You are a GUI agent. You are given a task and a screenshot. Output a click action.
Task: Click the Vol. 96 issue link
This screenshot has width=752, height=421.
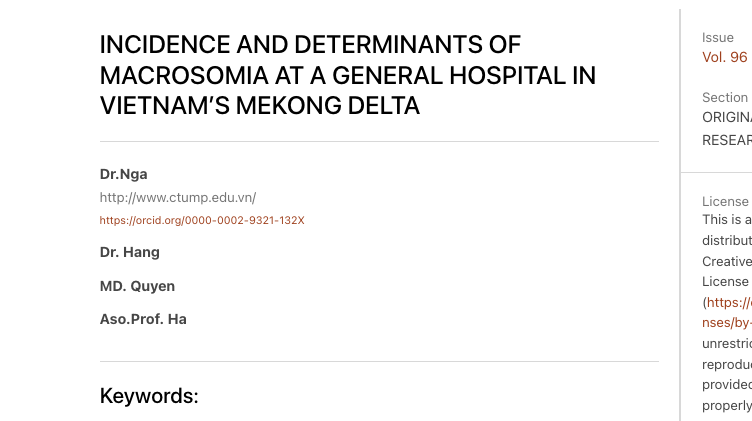[x=725, y=57]
